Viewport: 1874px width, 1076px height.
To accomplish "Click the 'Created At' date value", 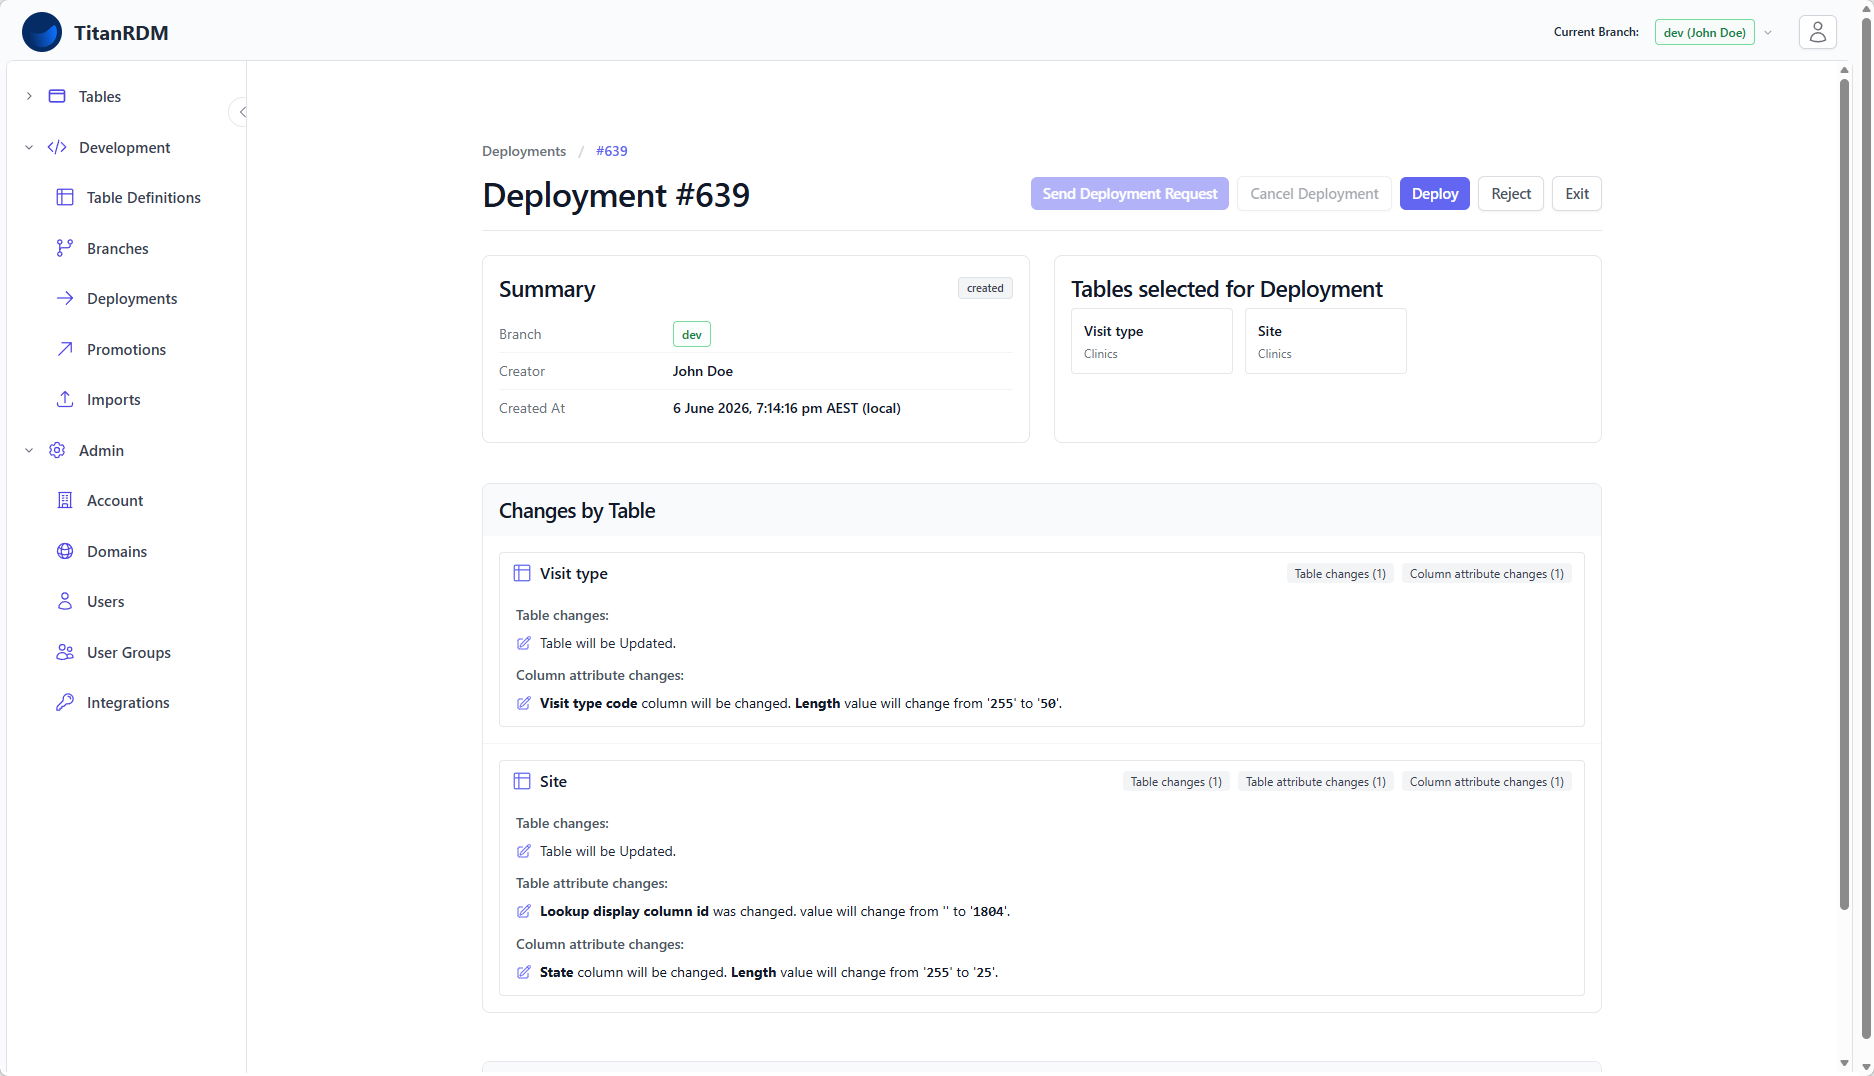I will click(x=787, y=408).
